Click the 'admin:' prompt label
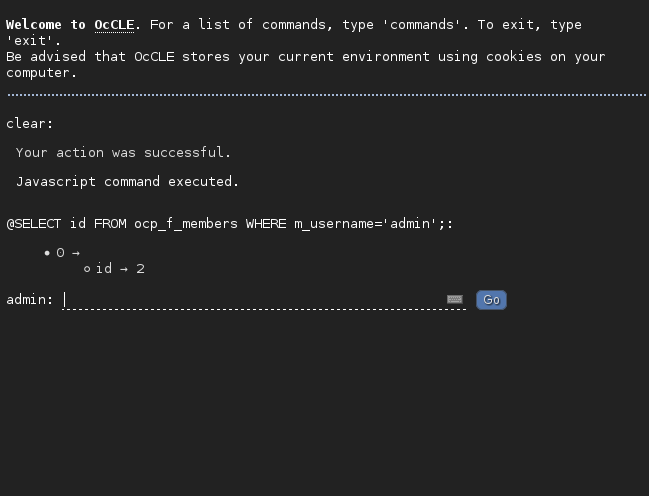Viewport: 649px width, 496px height. click(30, 299)
